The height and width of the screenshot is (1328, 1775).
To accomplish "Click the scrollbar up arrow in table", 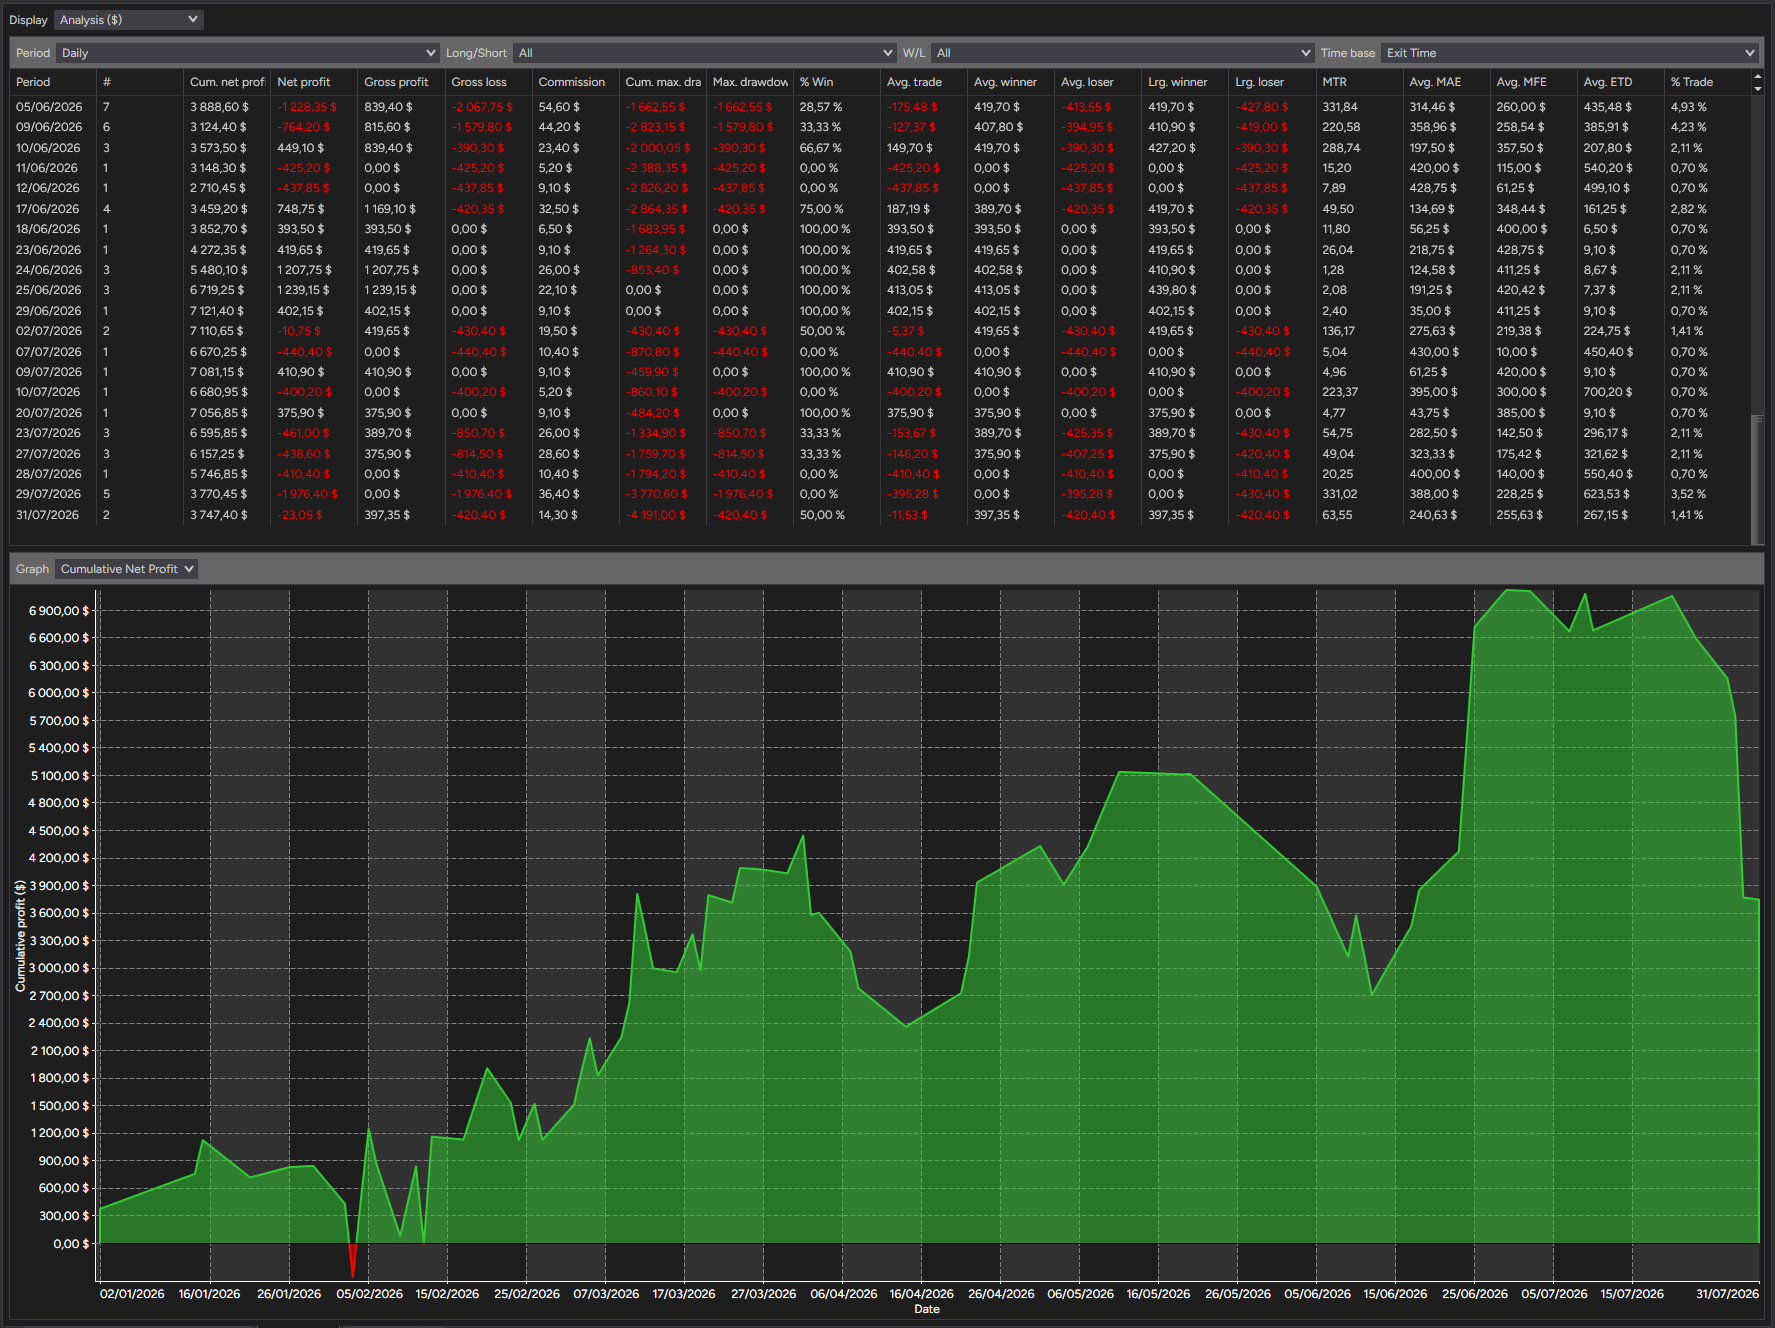I will click(x=1757, y=76).
